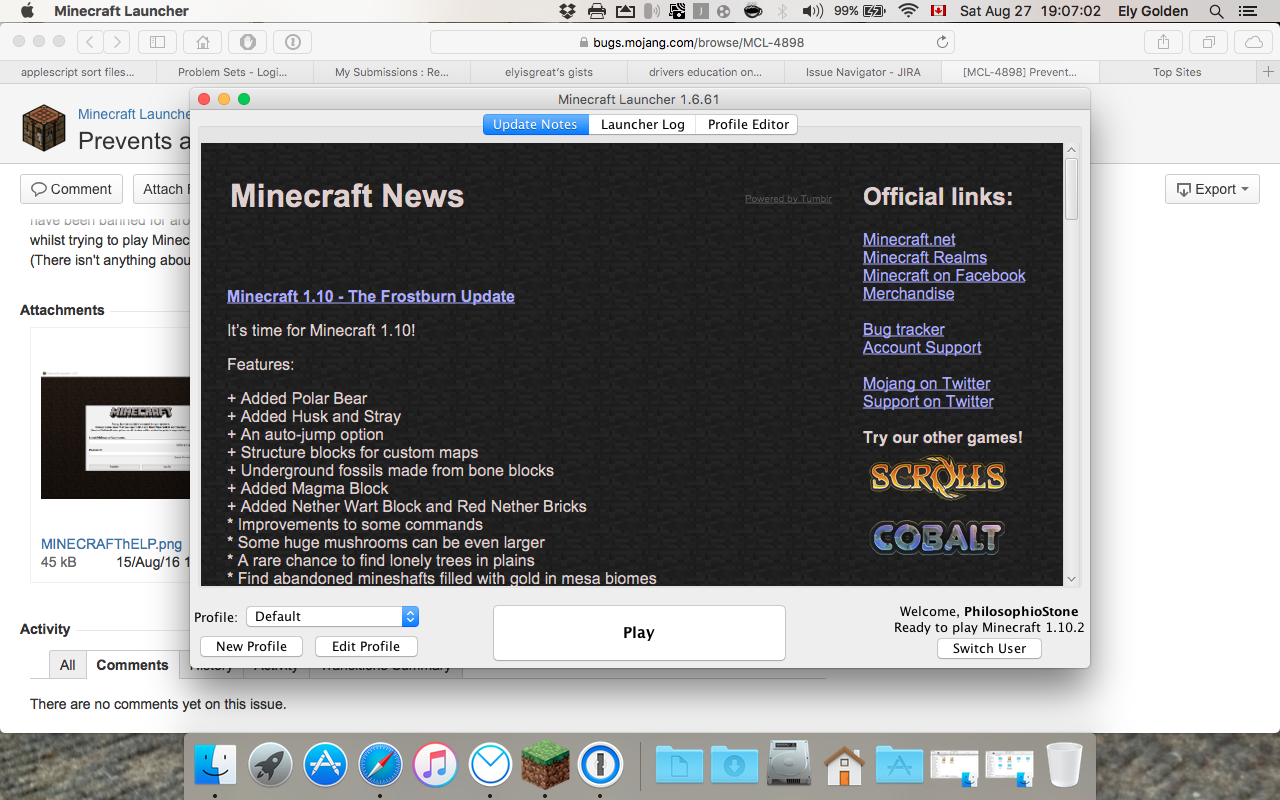Switch to the Profile Editor tab
1280x800 pixels.
coord(748,124)
